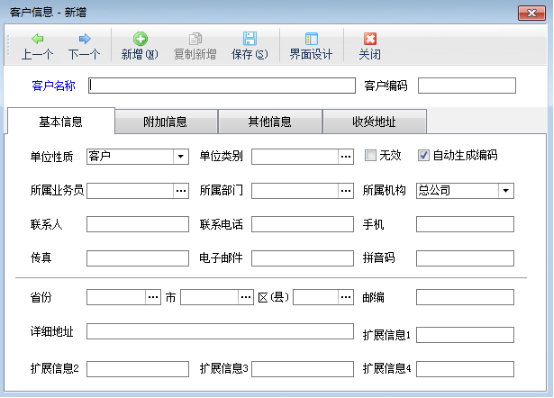Screen dimensions: 554x398
Task: Save with the 保存 floppy disk icon
Action: coord(250,39)
